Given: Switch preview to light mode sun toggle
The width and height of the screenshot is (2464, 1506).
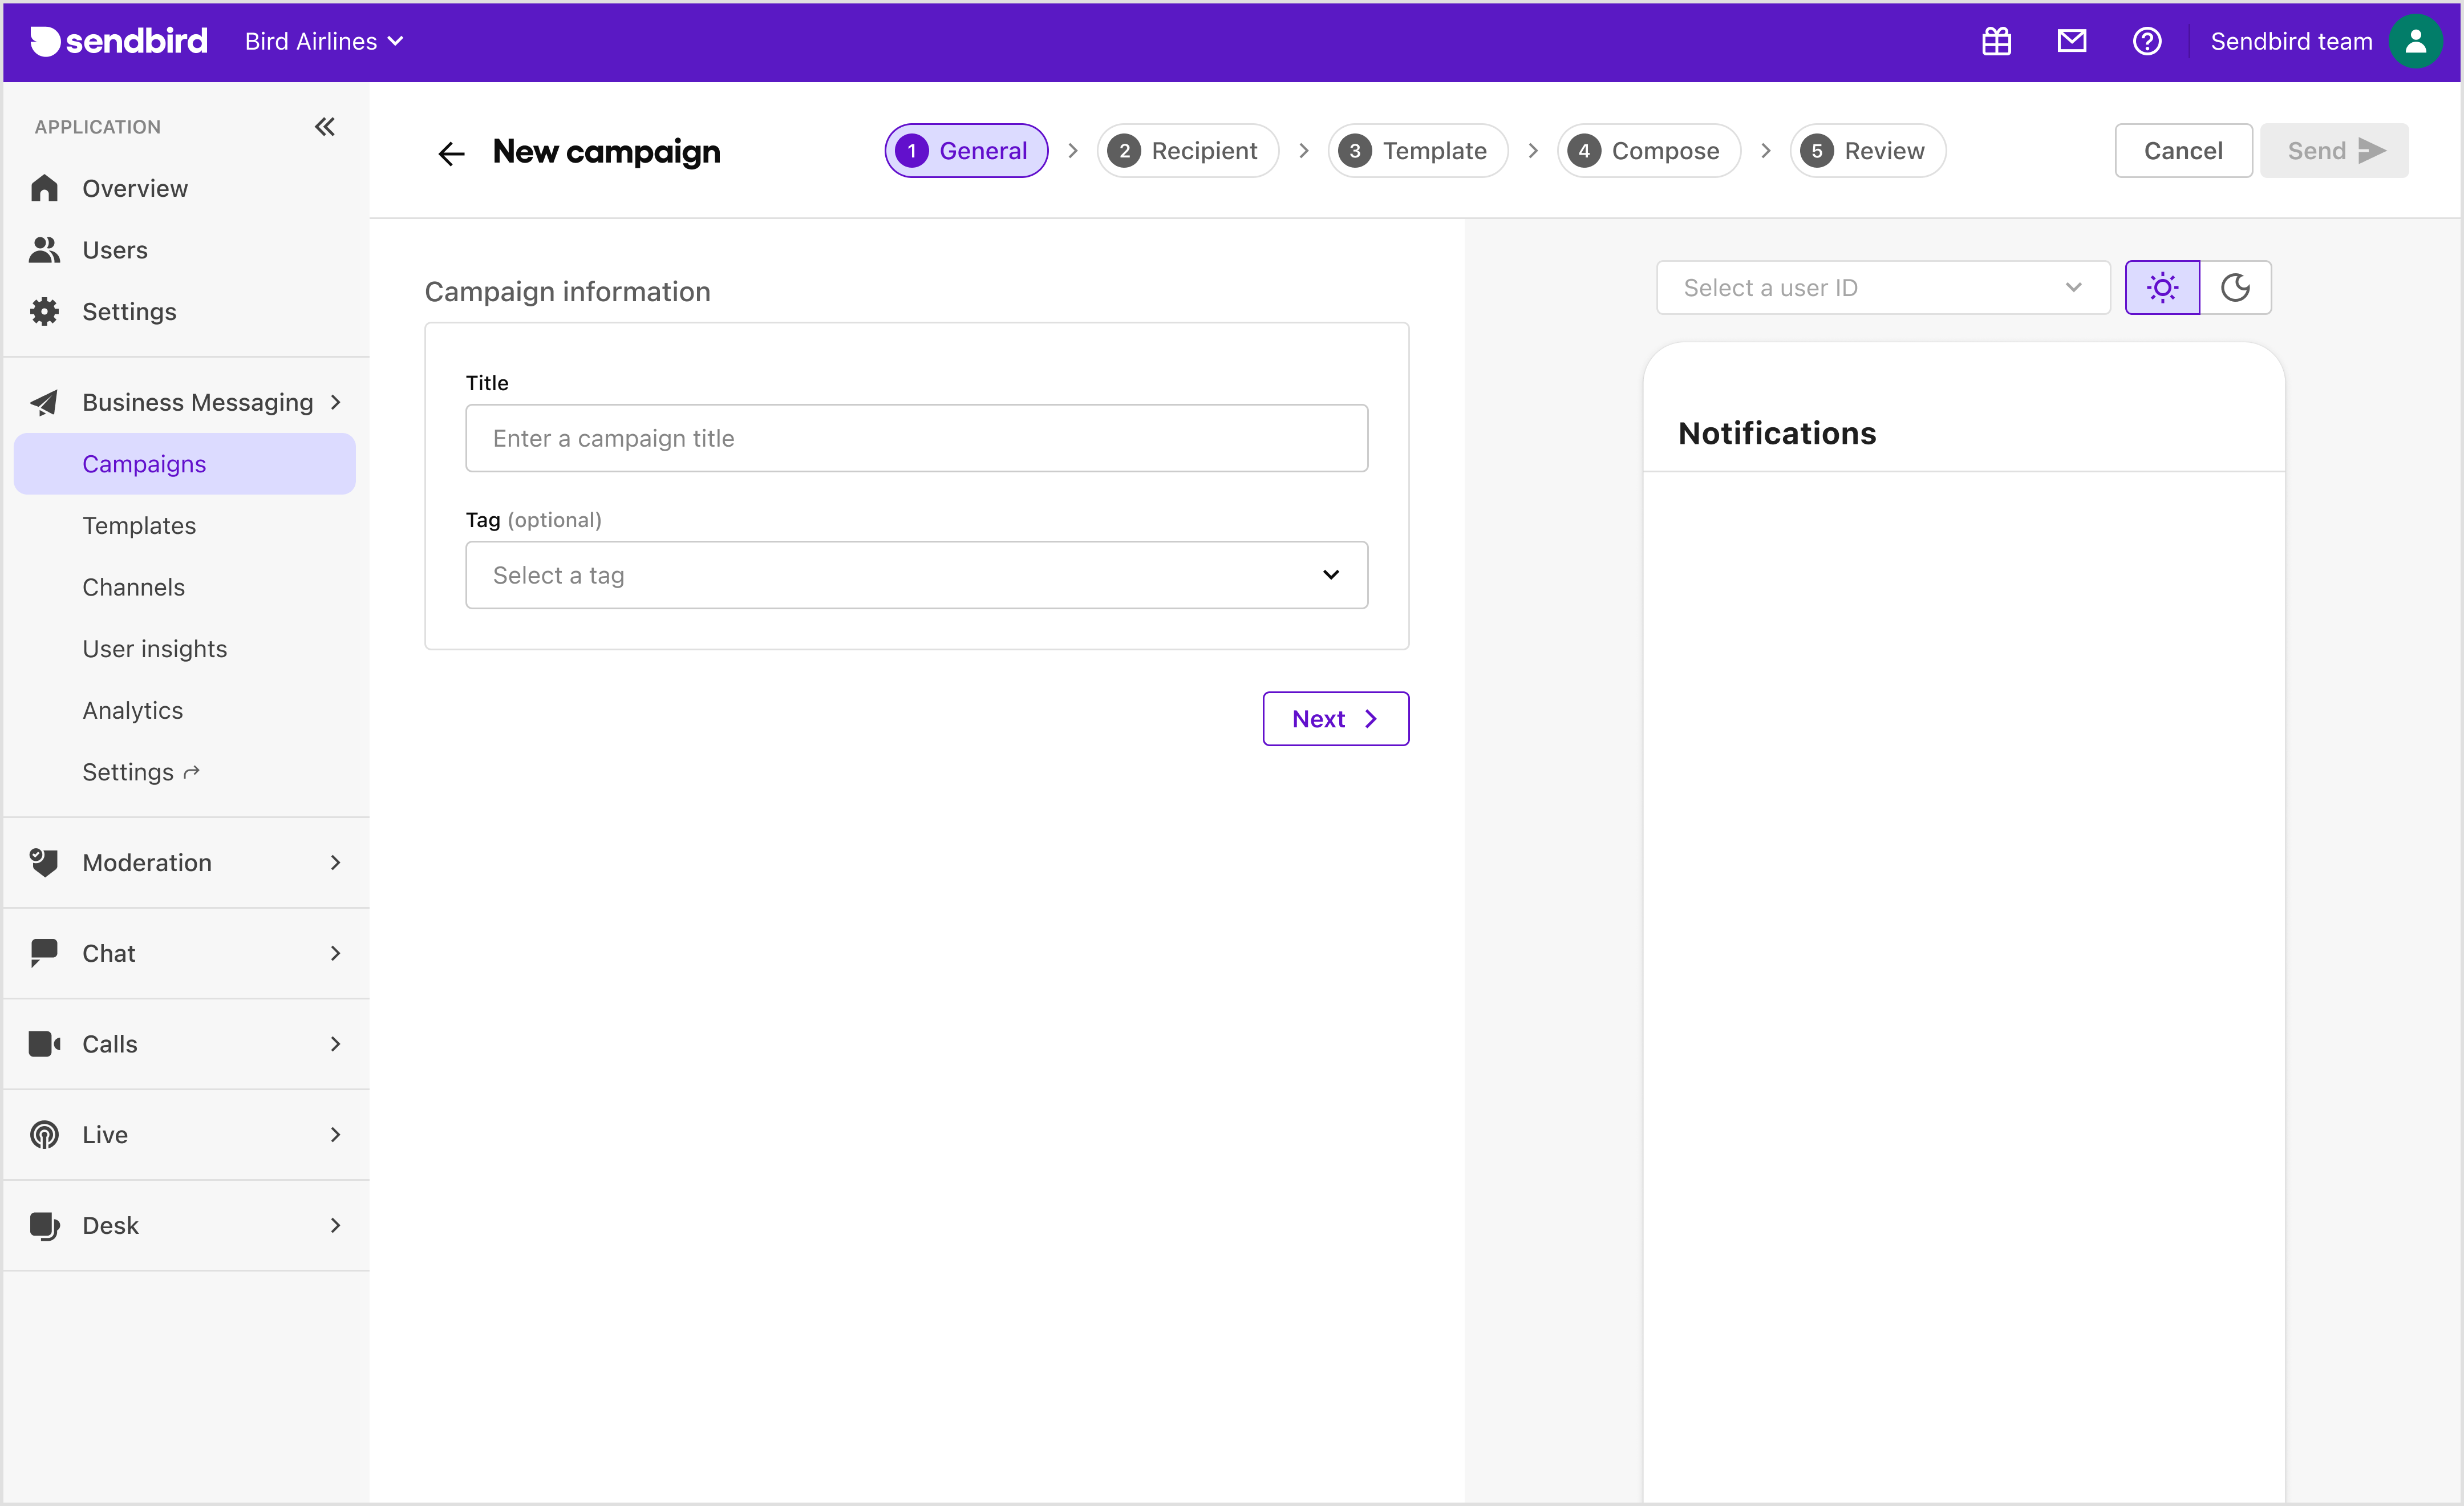Looking at the screenshot, I should click(x=2162, y=288).
